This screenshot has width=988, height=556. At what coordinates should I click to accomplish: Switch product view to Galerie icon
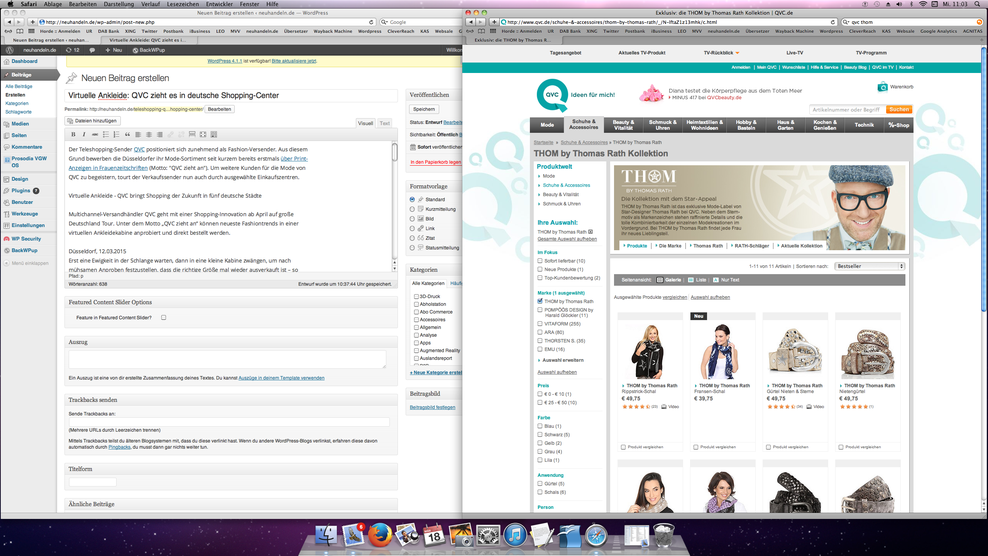click(660, 280)
